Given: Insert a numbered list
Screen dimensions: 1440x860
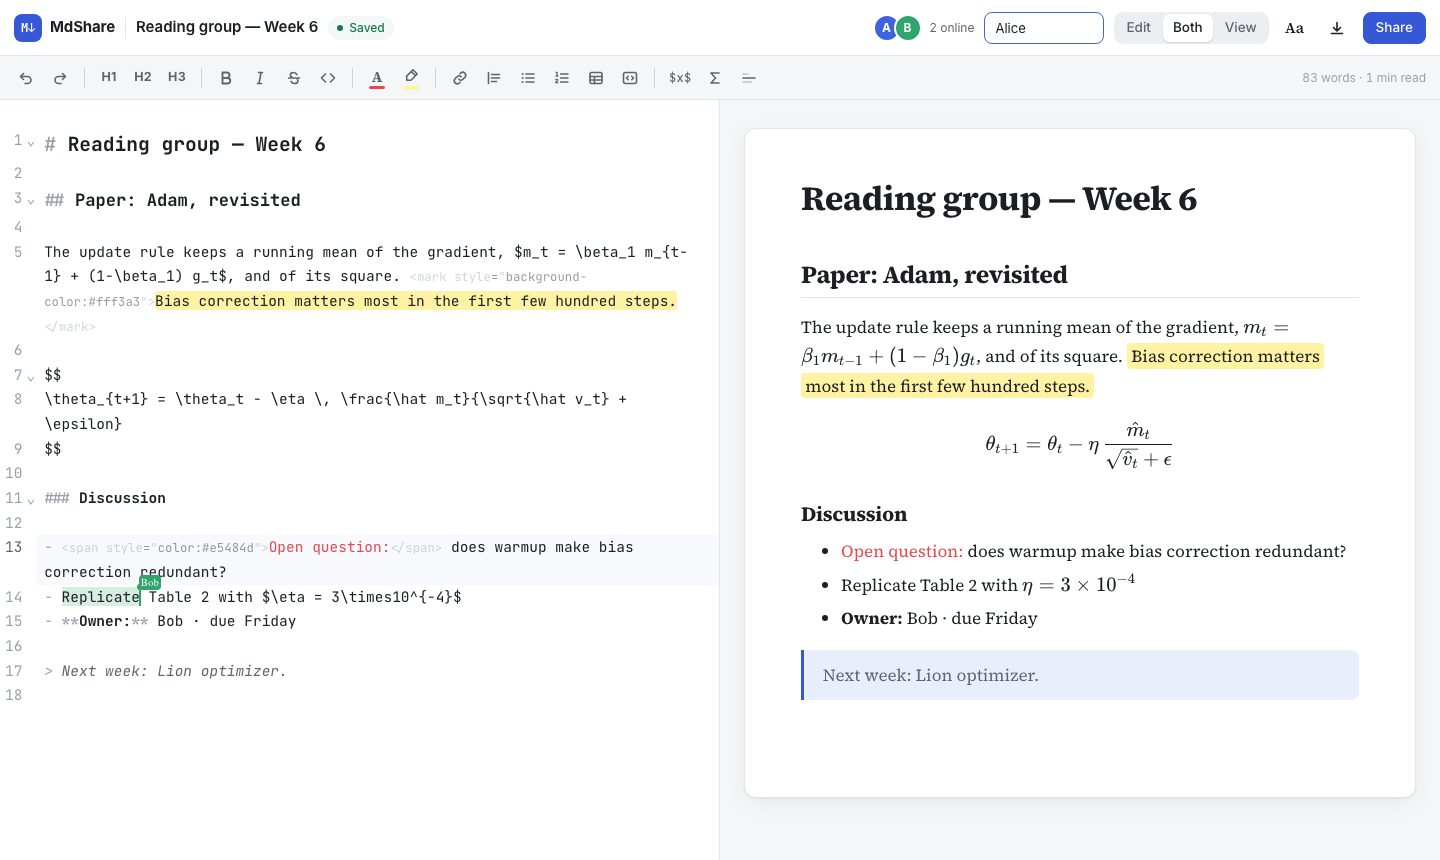Looking at the screenshot, I should 562,78.
